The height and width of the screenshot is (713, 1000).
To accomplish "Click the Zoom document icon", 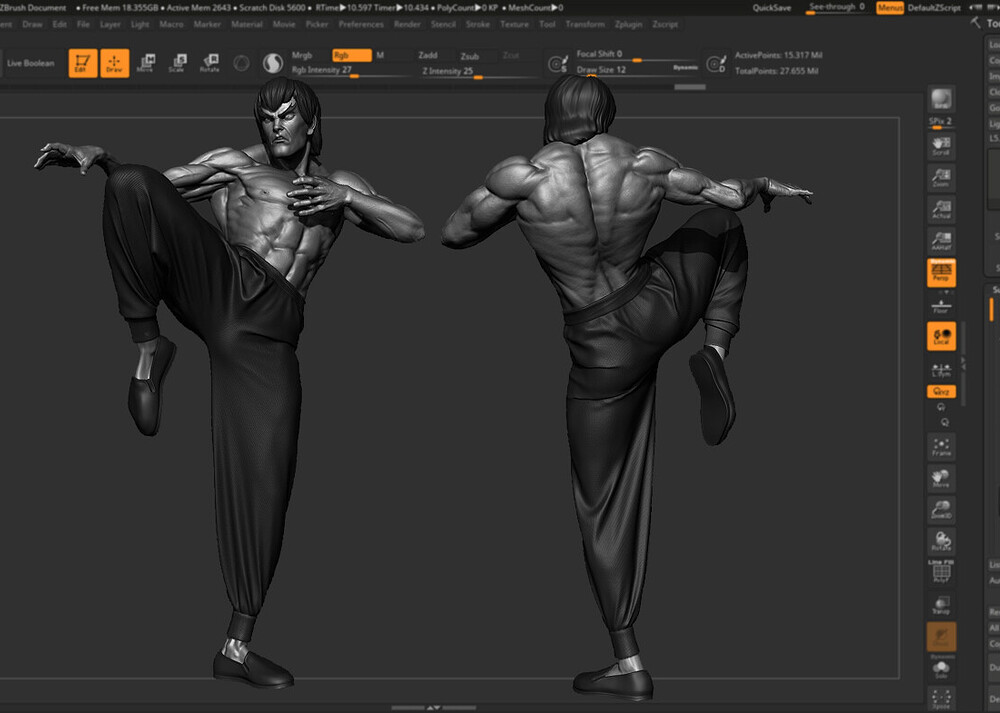I will pos(941,177).
